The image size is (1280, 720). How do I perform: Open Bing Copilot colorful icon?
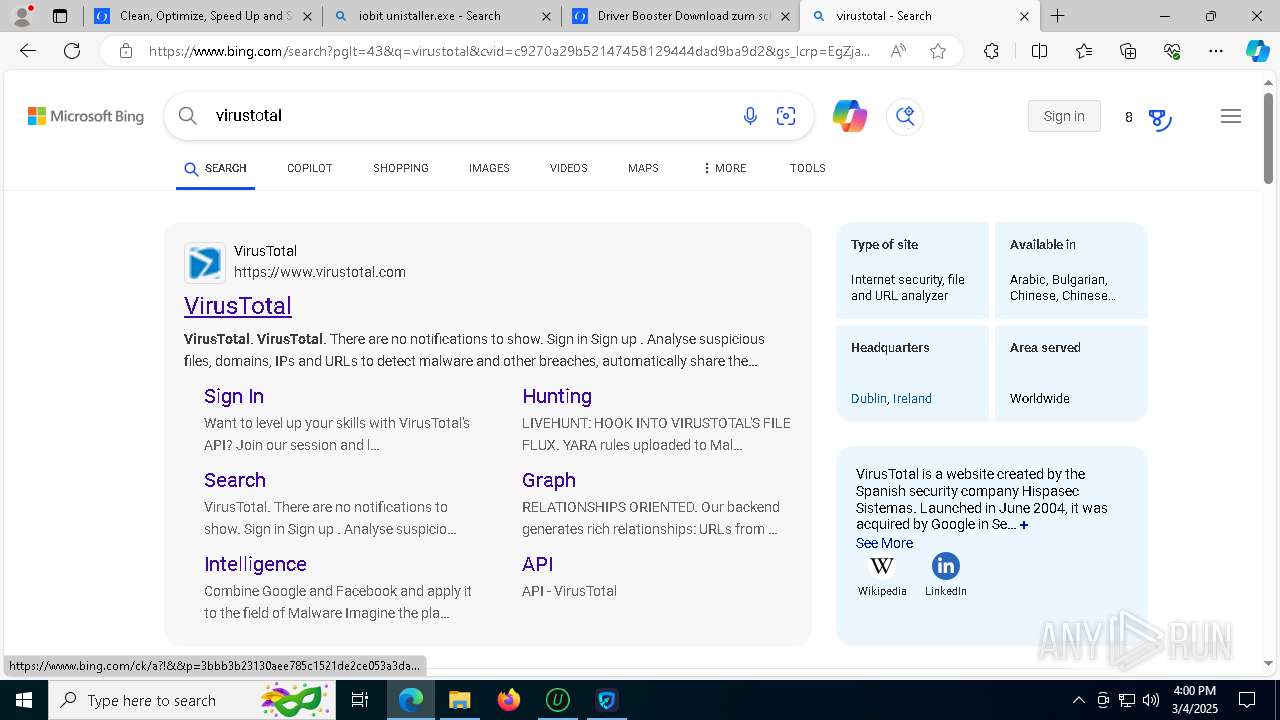tap(850, 116)
